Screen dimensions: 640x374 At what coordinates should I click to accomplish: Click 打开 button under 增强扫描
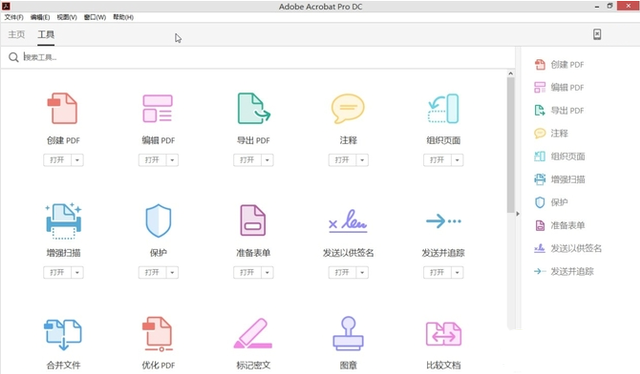click(57, 272)
